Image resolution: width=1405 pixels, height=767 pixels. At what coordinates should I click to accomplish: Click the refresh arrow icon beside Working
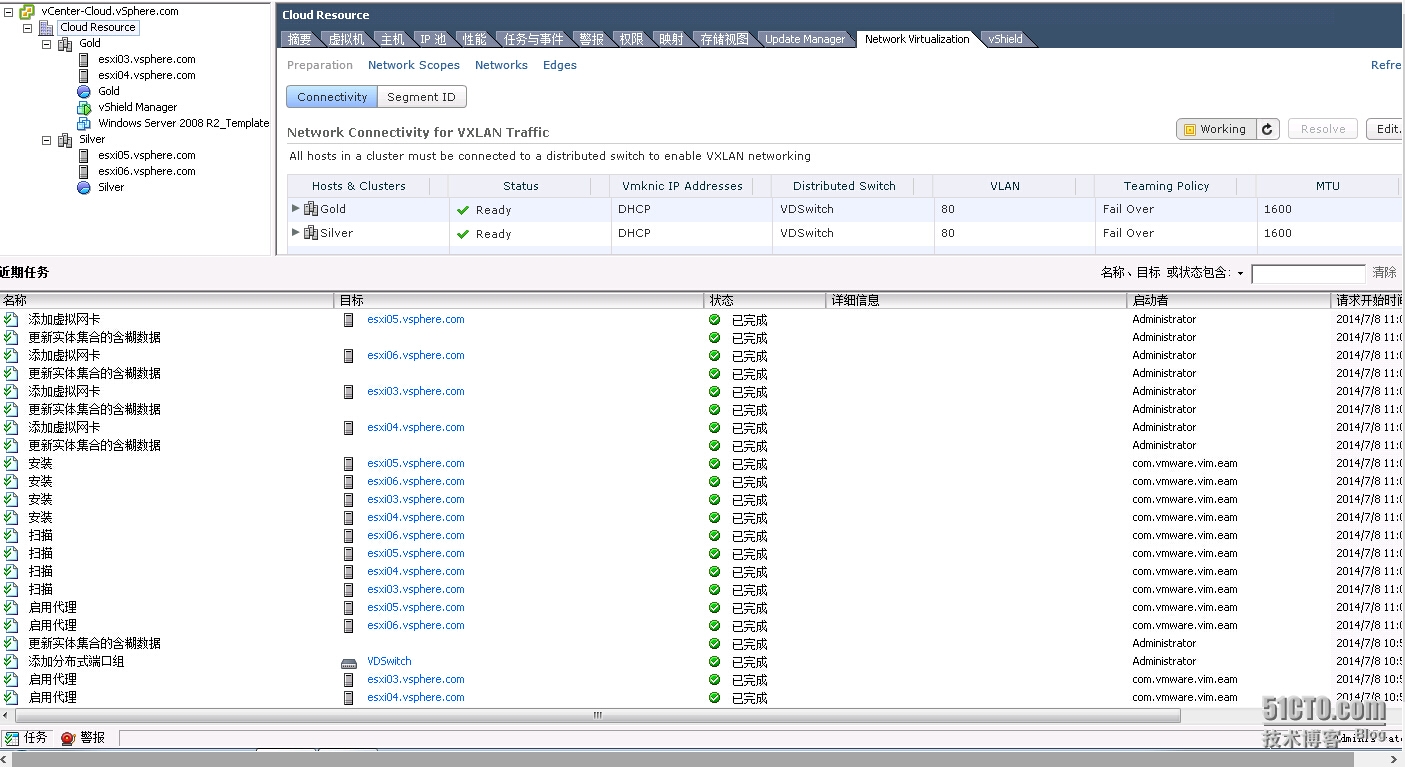[1268, 129]
